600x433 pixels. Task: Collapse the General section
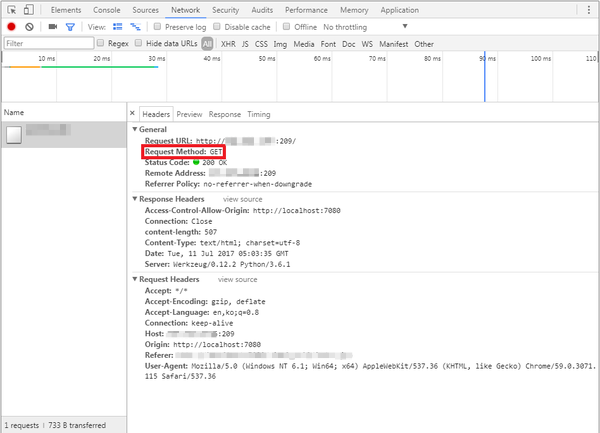pyautogui.click(x=135, y=130)
